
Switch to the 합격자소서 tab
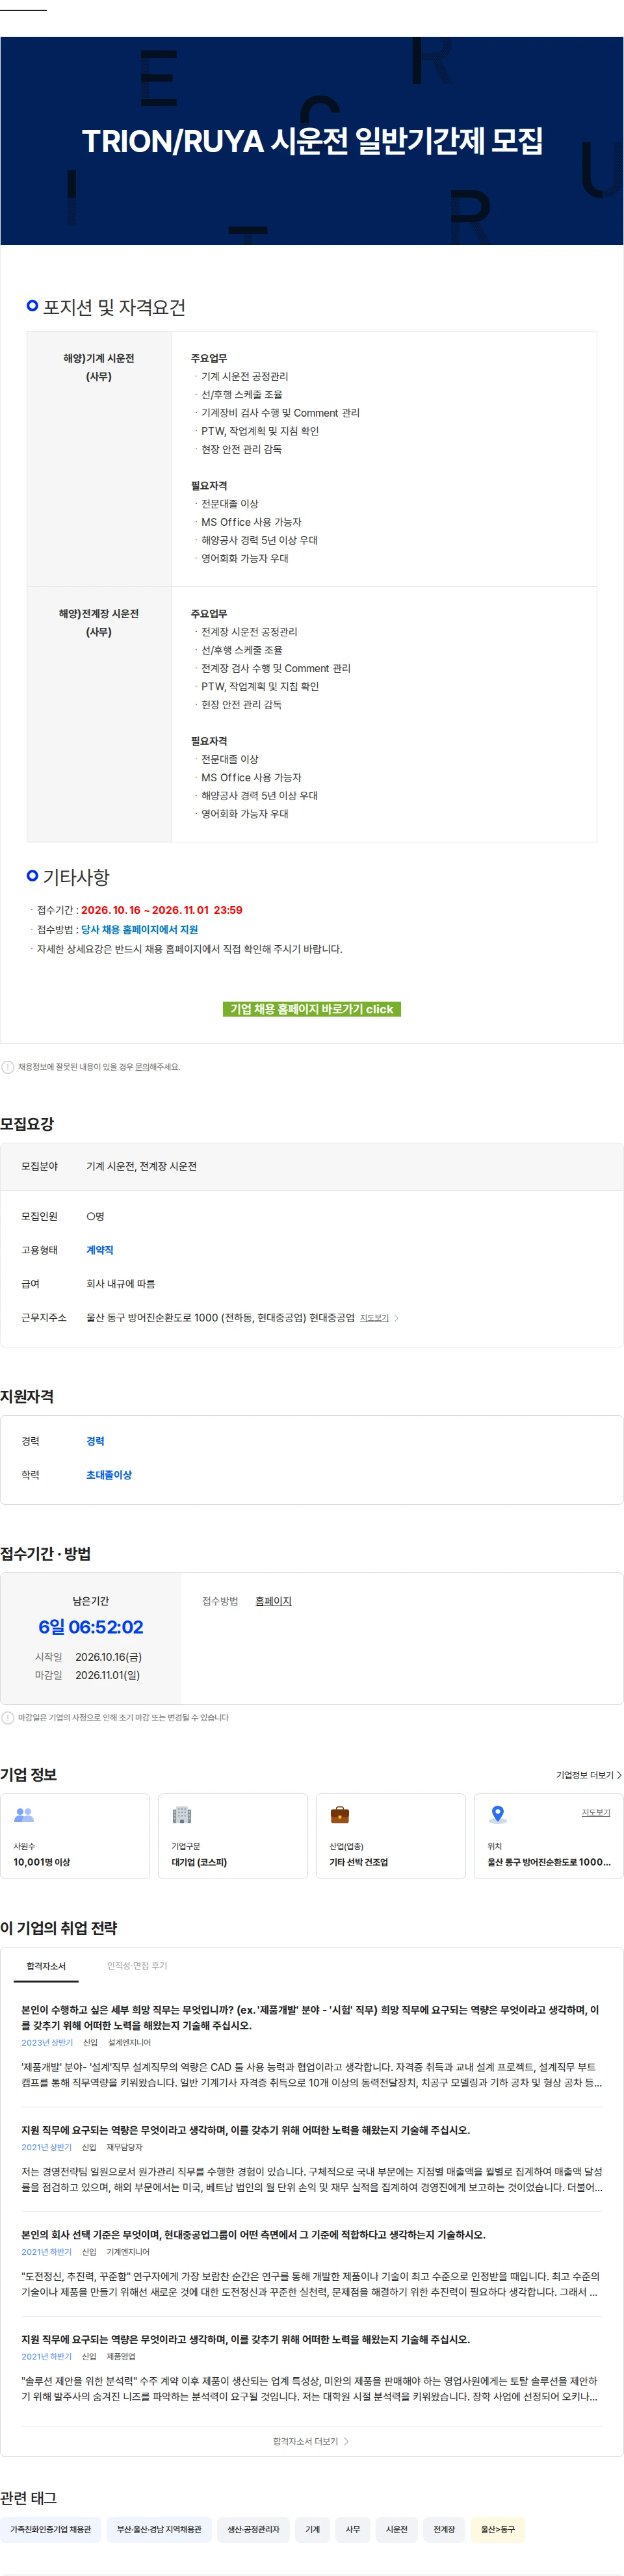click(x=46, y=1966)
